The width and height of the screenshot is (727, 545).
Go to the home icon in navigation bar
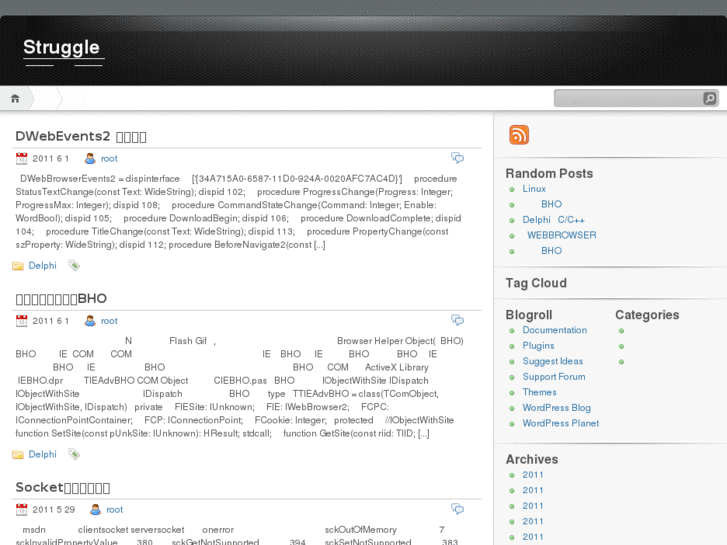point(15,98)
